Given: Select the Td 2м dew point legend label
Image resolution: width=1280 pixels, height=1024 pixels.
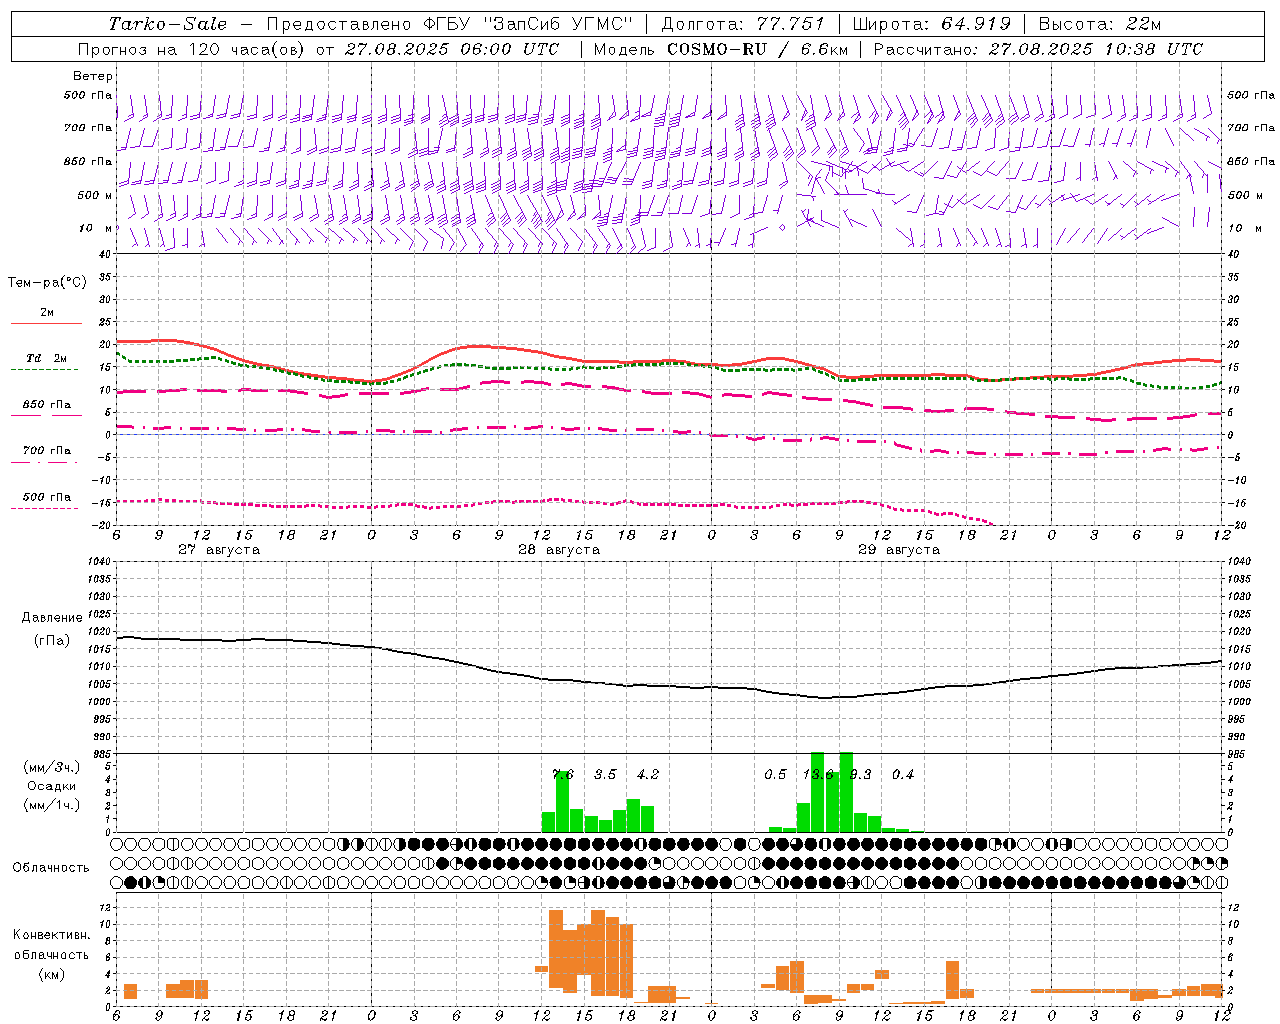Looking at the screenshot, I should (47, 358).
